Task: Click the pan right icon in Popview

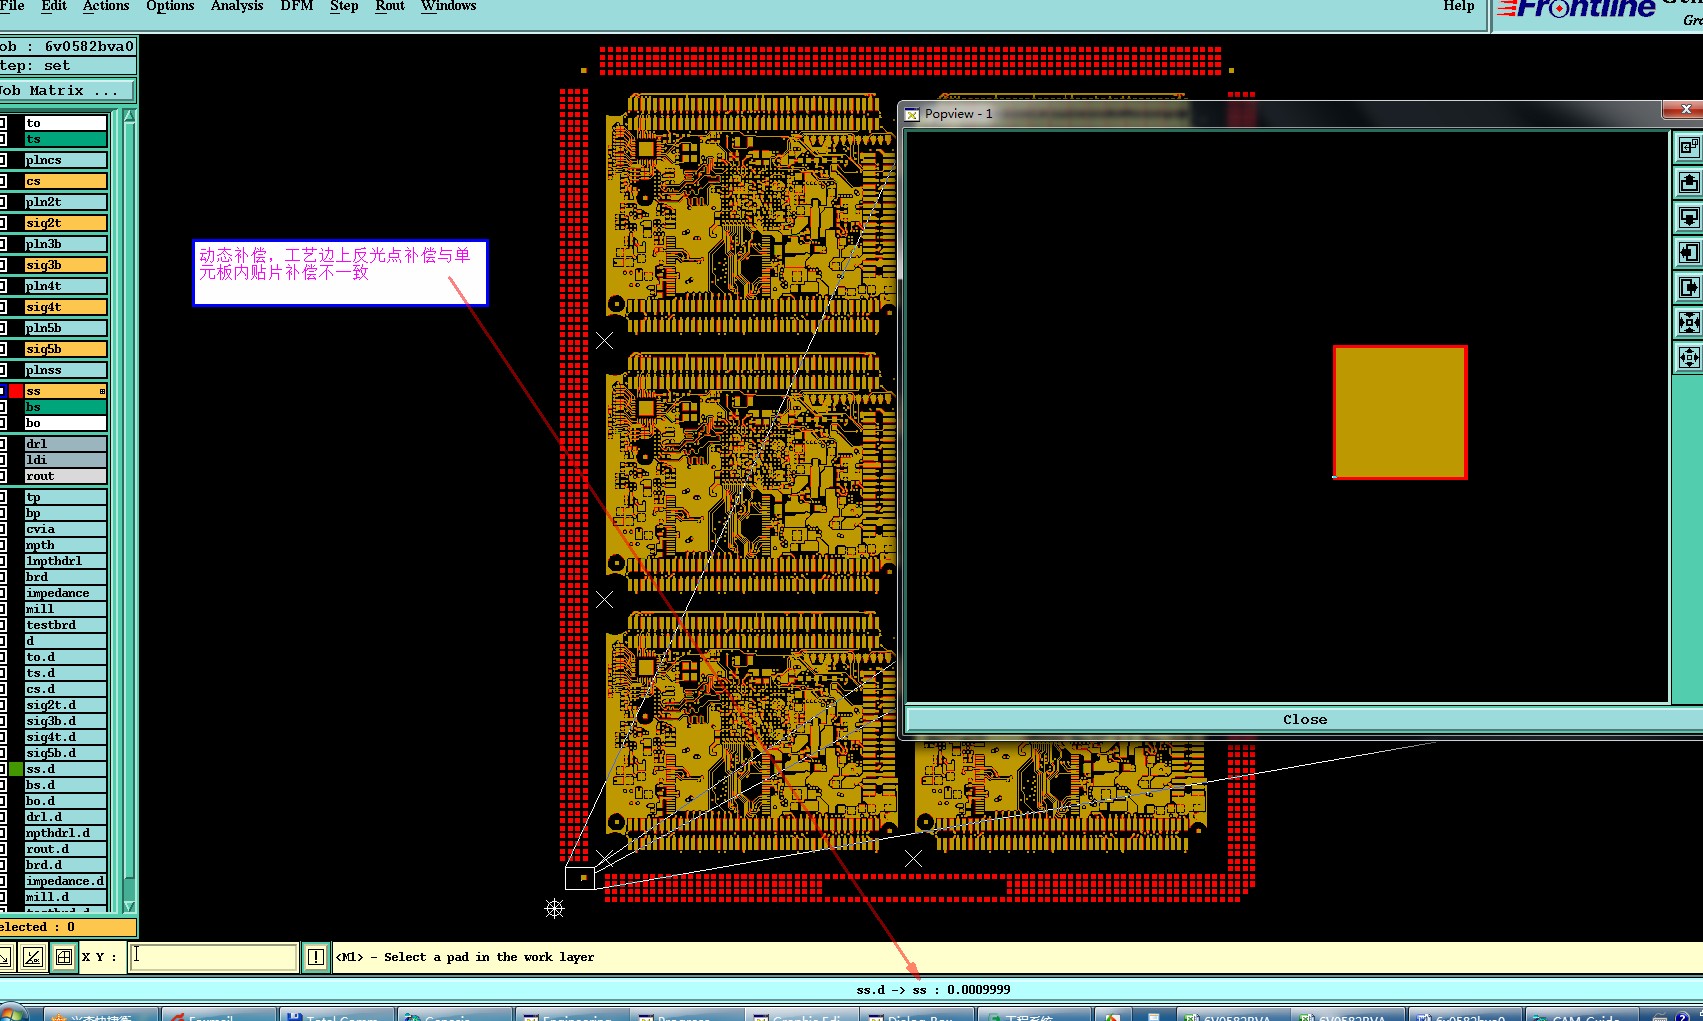Action: pos(1688,287)
